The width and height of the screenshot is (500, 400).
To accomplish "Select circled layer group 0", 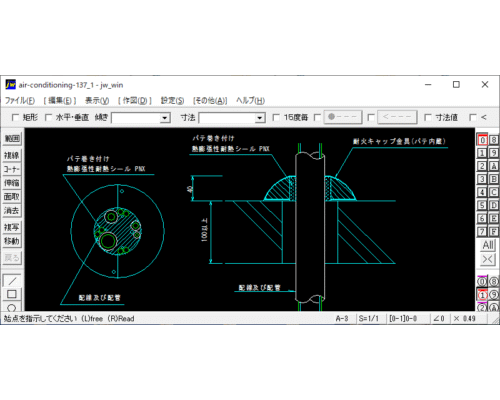I will (482, 282).
